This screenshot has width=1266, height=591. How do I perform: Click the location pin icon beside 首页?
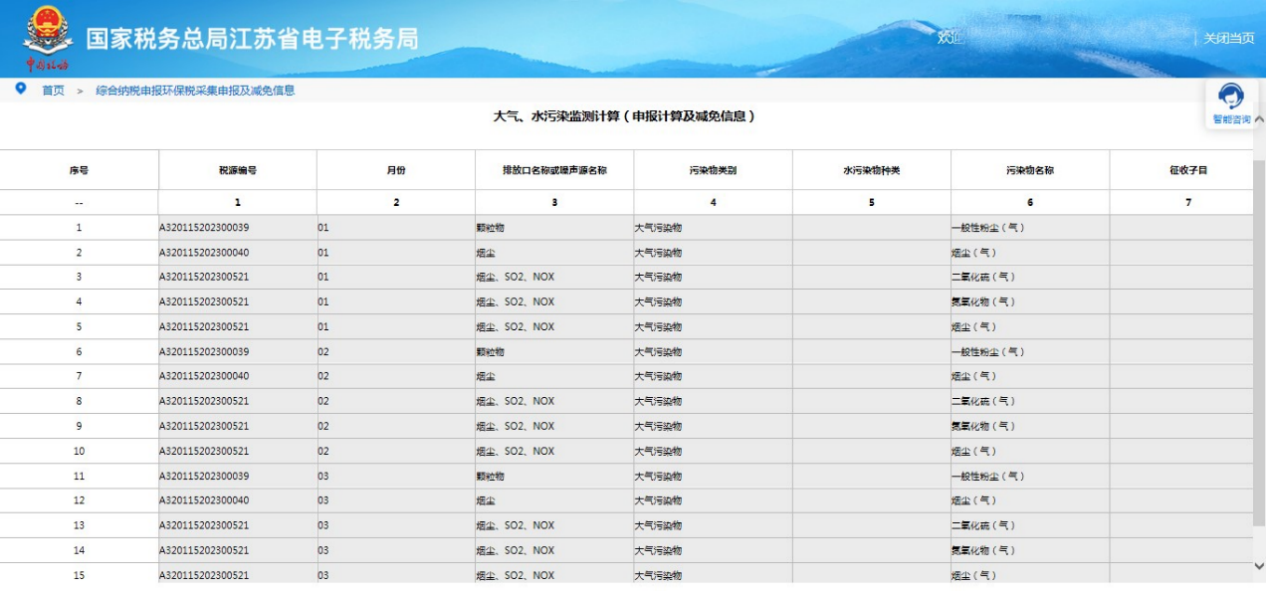point(21,89)
